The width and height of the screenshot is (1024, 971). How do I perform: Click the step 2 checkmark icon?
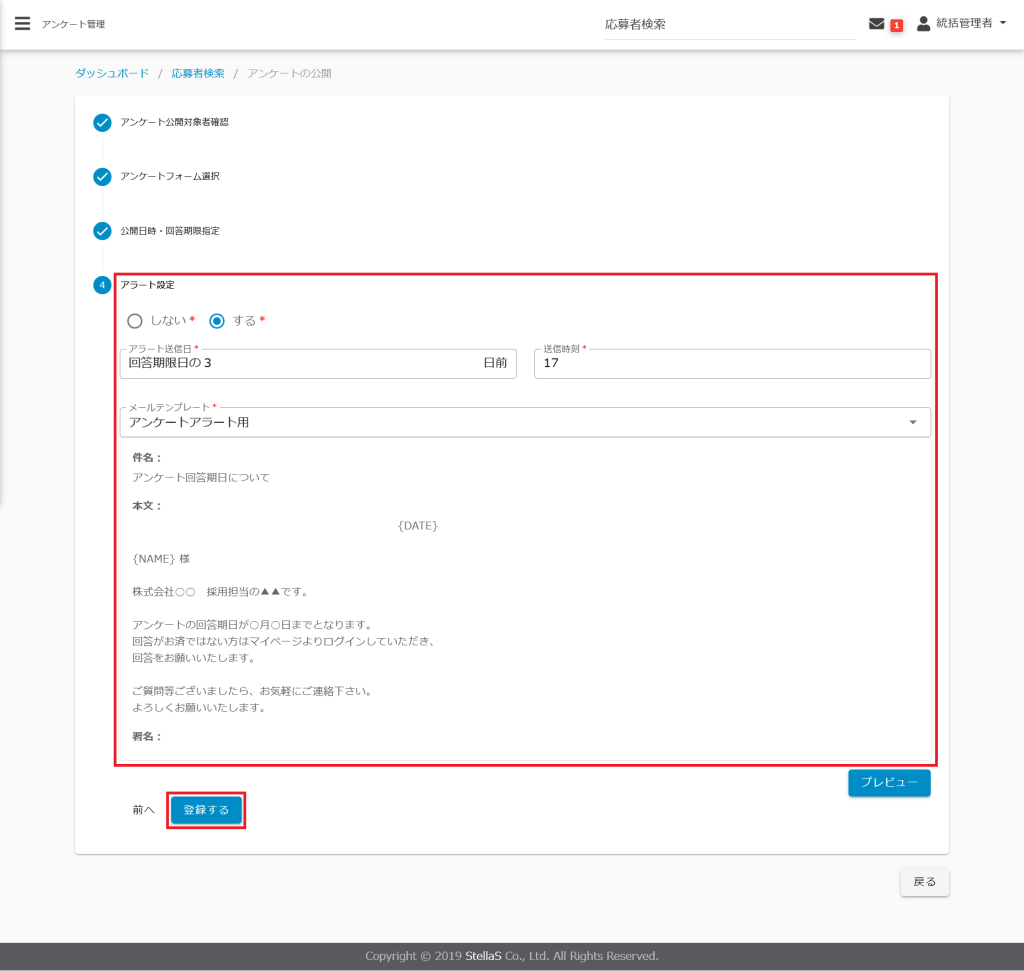pos(102,177)
